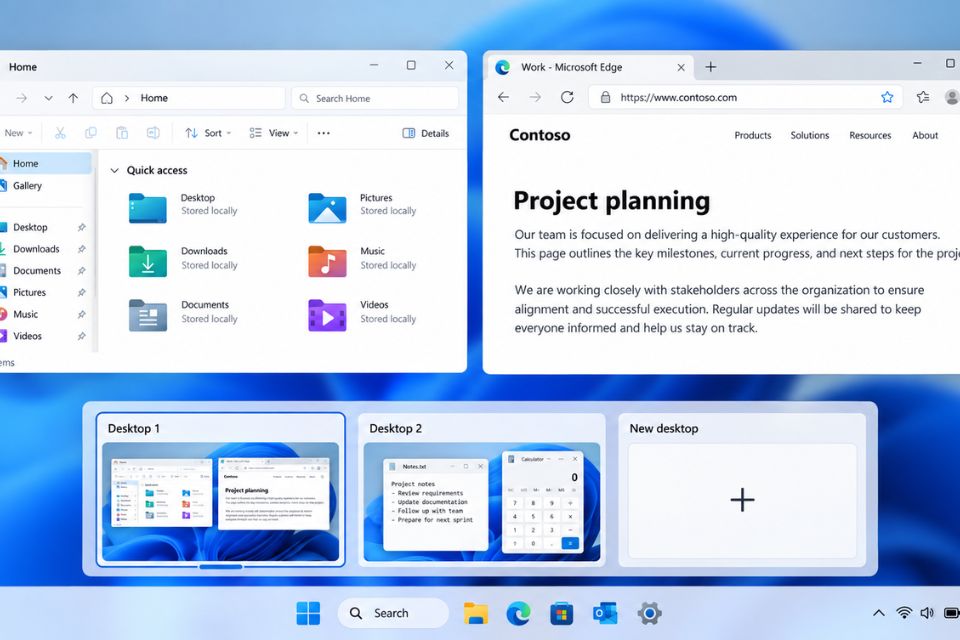Click the Contoso logo link

[x=539, y=135]
